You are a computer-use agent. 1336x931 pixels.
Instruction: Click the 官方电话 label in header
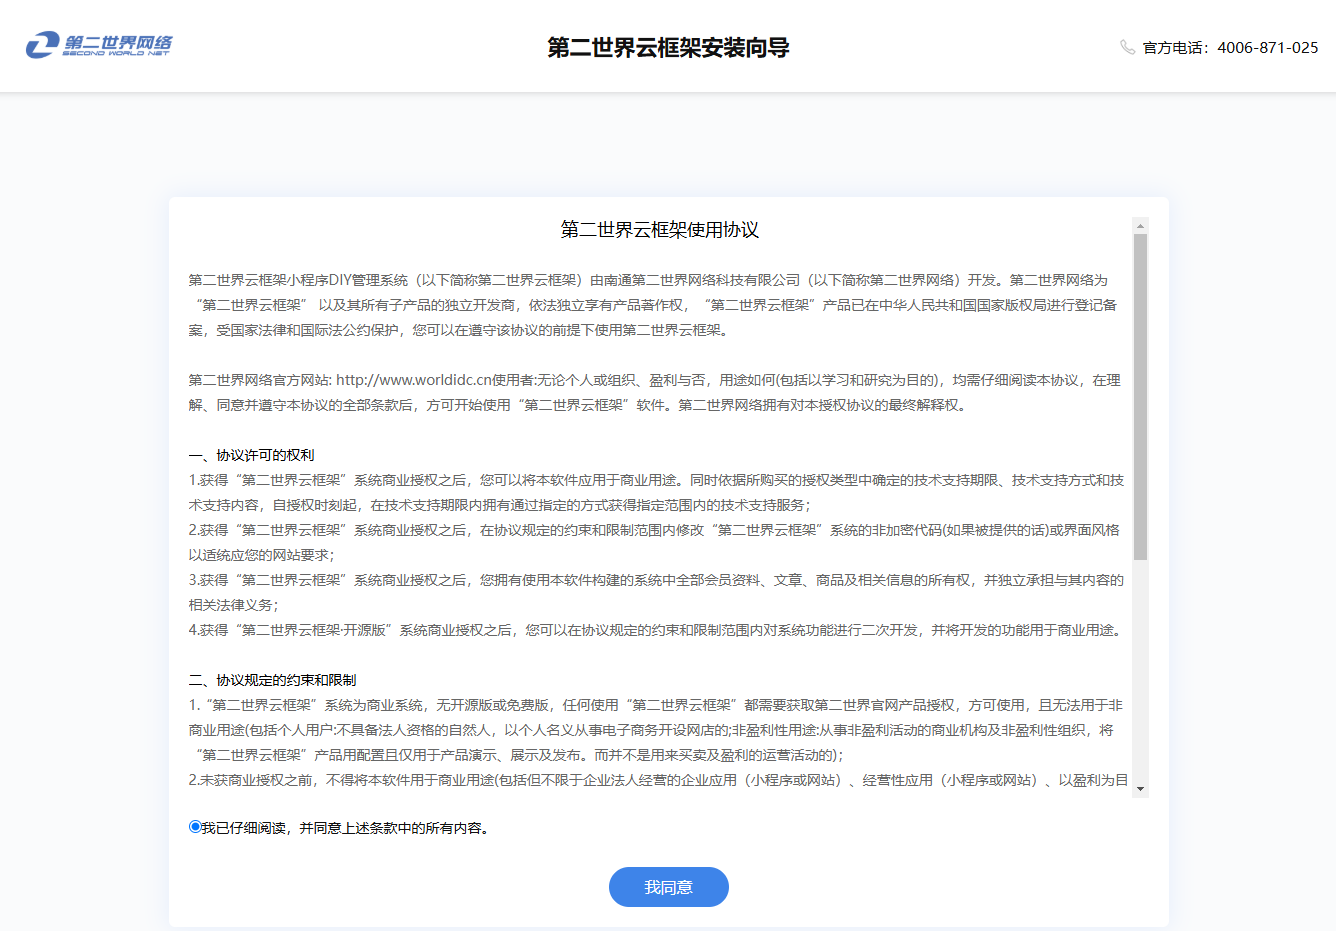(x=1175, y=48)
